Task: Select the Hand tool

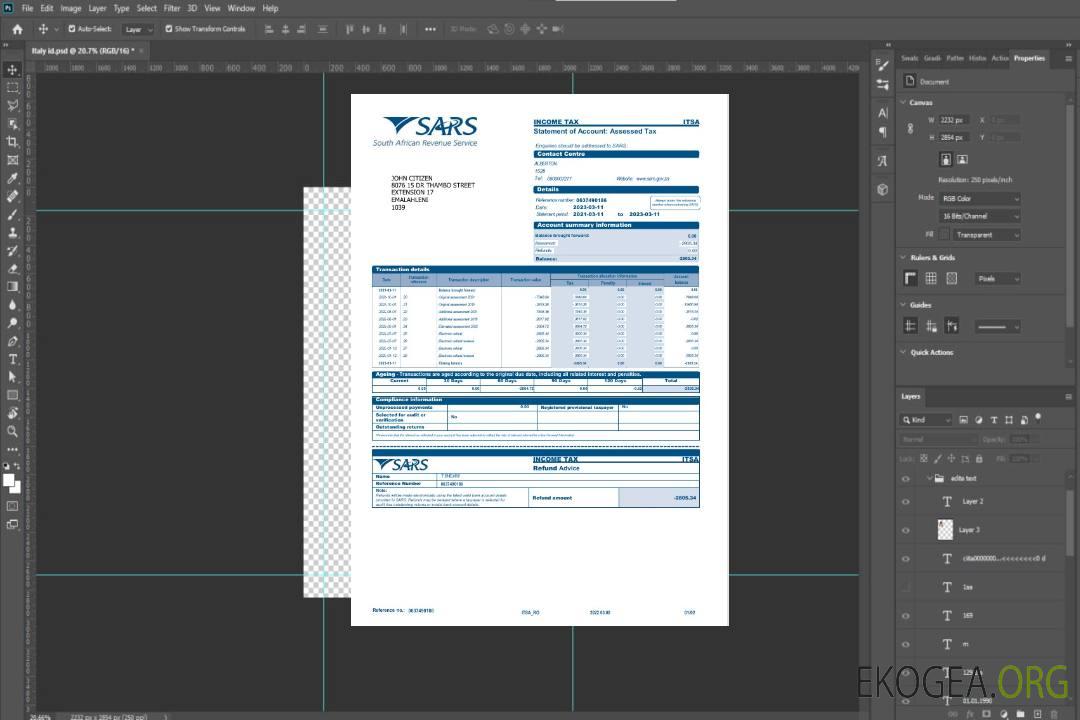Action: [12, 413]
